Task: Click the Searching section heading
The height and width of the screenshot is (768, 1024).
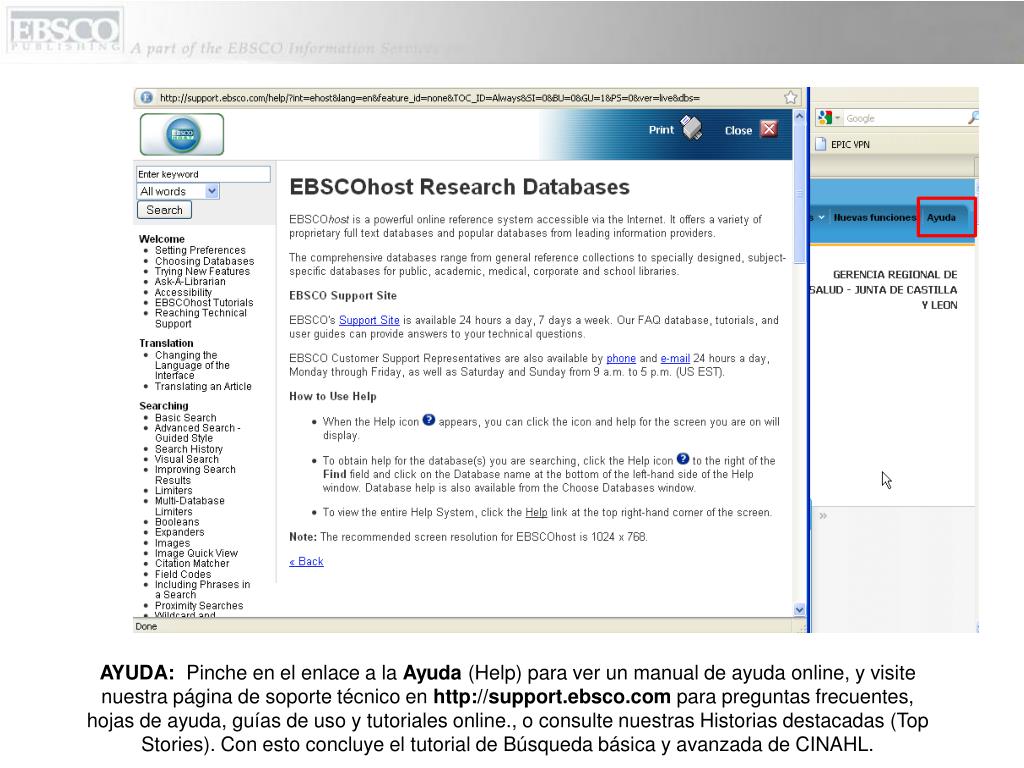Action: click(x=163, y=406)
